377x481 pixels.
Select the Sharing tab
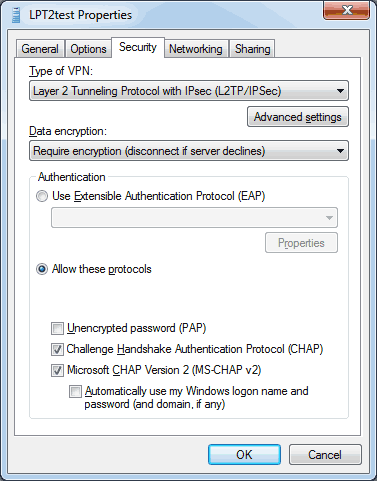click(252, 49)
